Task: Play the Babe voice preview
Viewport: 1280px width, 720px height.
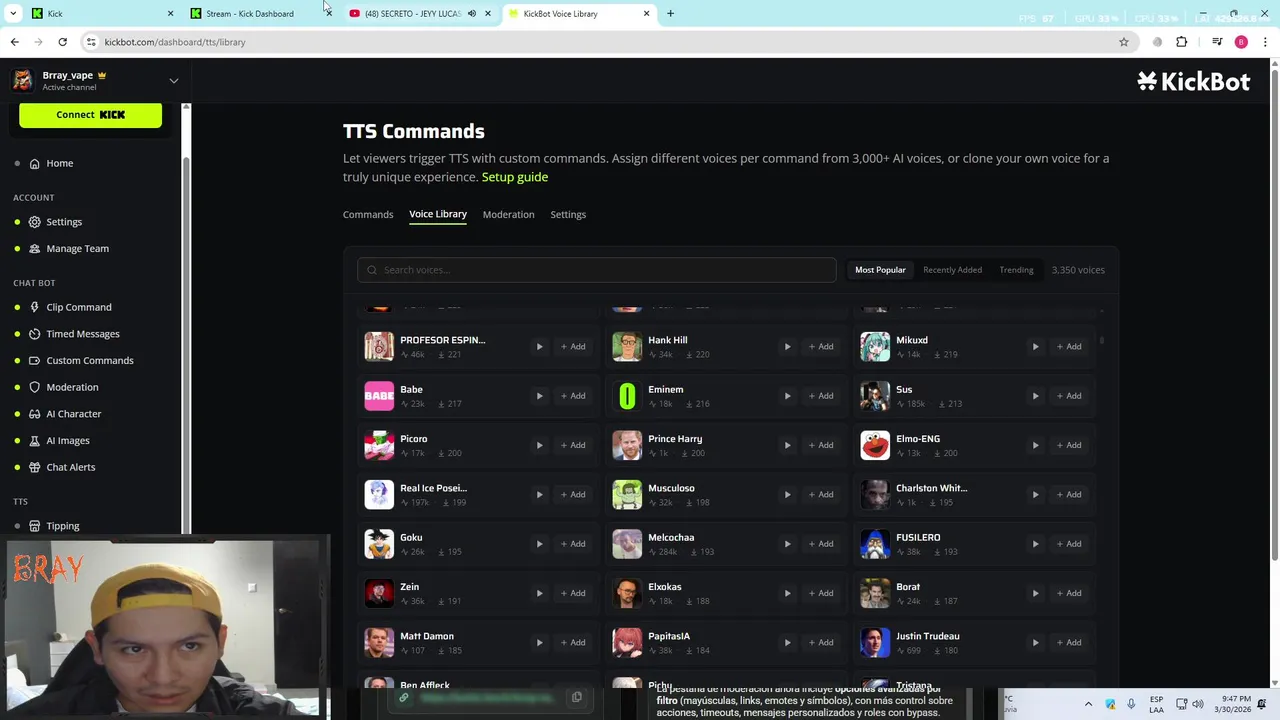Action: [x=539, y=396]
